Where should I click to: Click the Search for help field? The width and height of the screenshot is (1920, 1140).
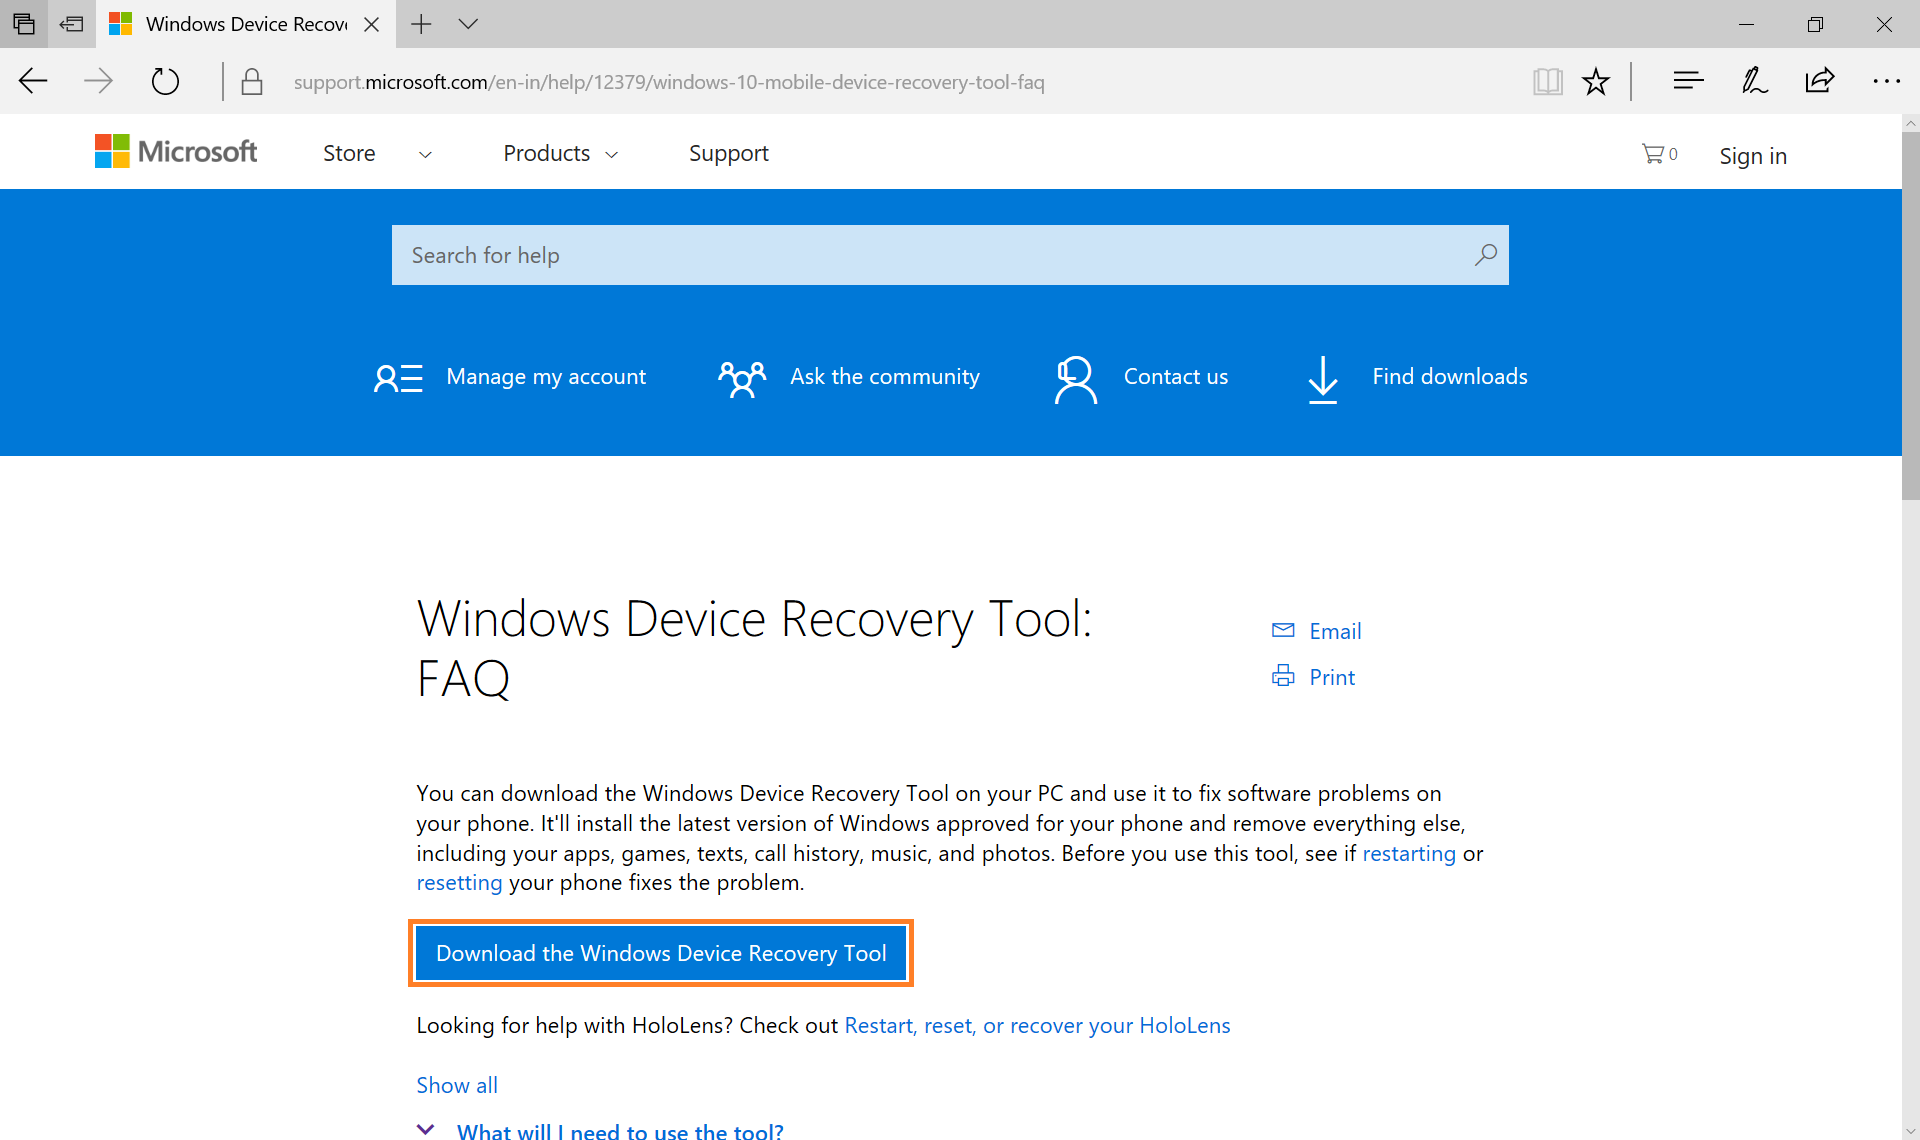[950, 255]
